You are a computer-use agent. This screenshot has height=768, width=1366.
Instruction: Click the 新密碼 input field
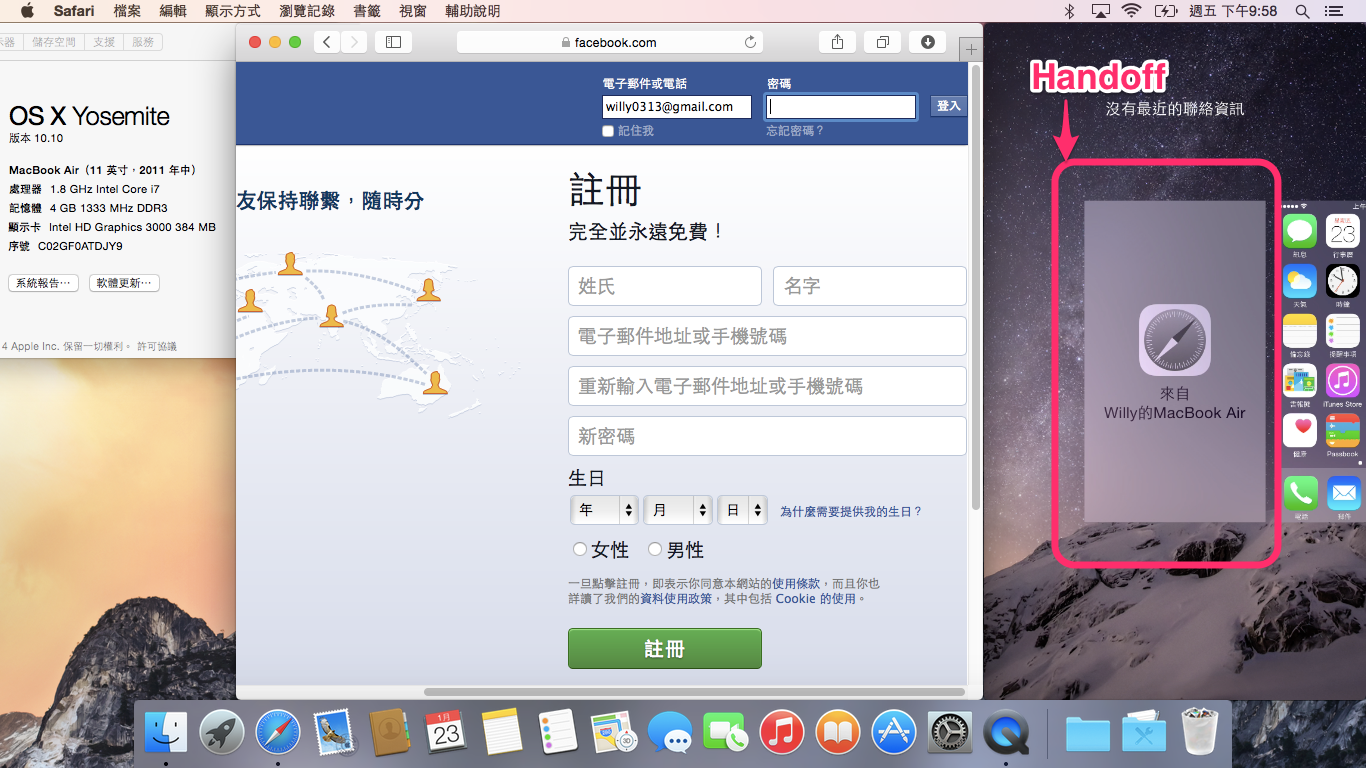coord(767,436)
